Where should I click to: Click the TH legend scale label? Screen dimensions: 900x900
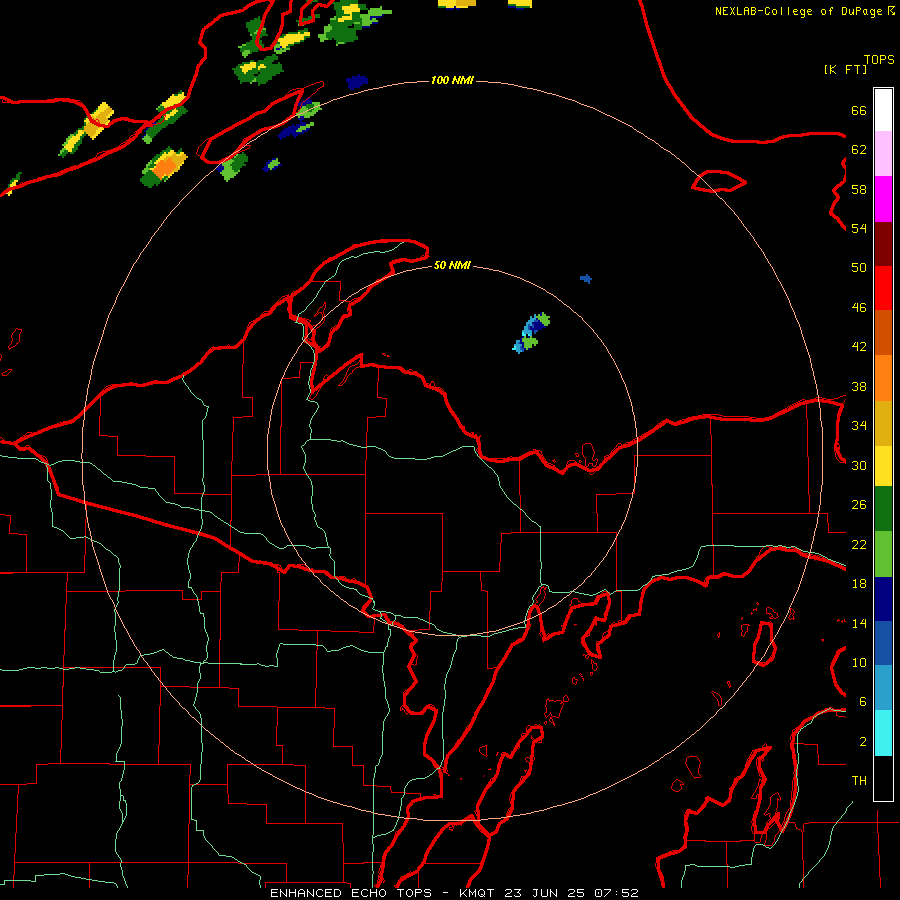pyautogui.click(x=859, y=780)
